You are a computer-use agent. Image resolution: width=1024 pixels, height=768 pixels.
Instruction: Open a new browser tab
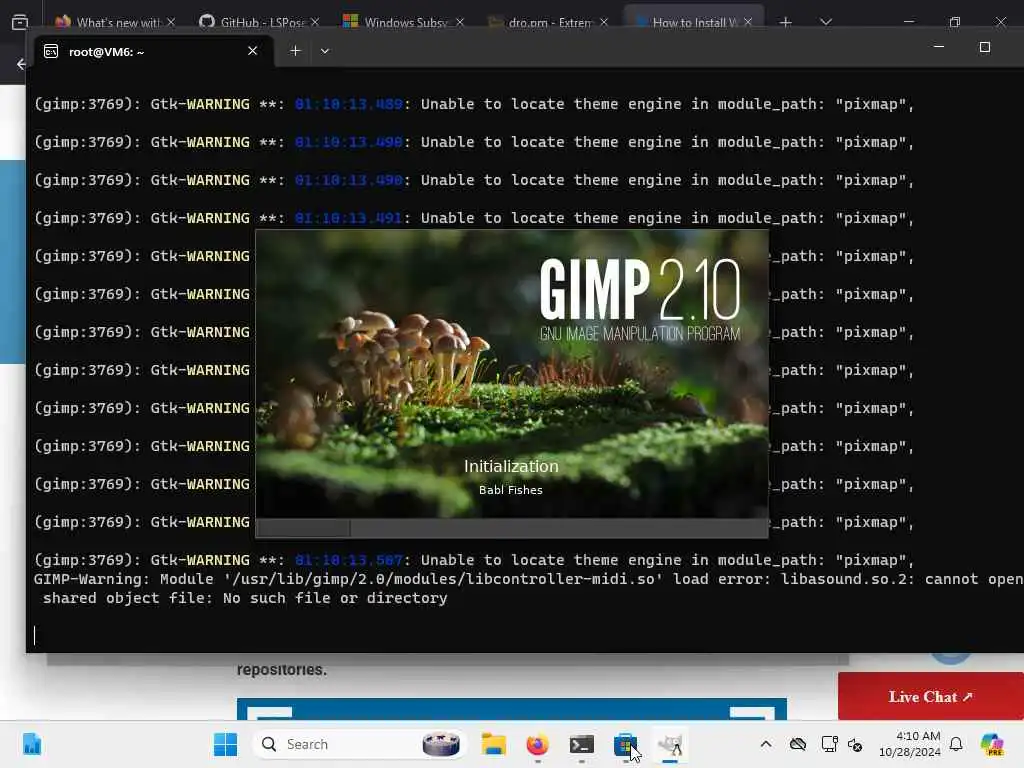pos(786,22)
